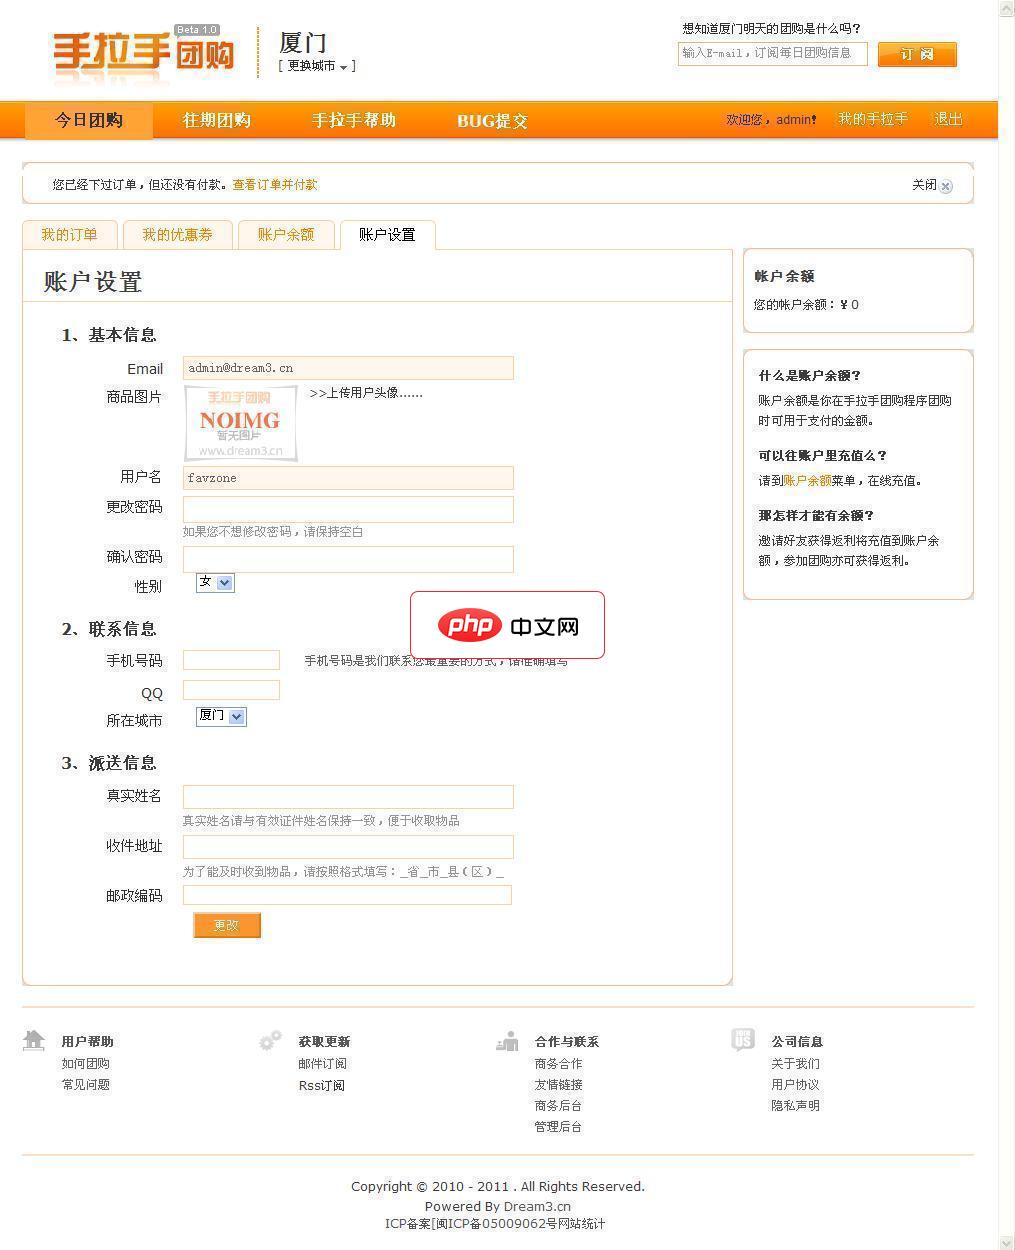Screen dimensions: 1015x1250
Task: Click the people icon beside 合作与联系
Action: point(506,1040)
